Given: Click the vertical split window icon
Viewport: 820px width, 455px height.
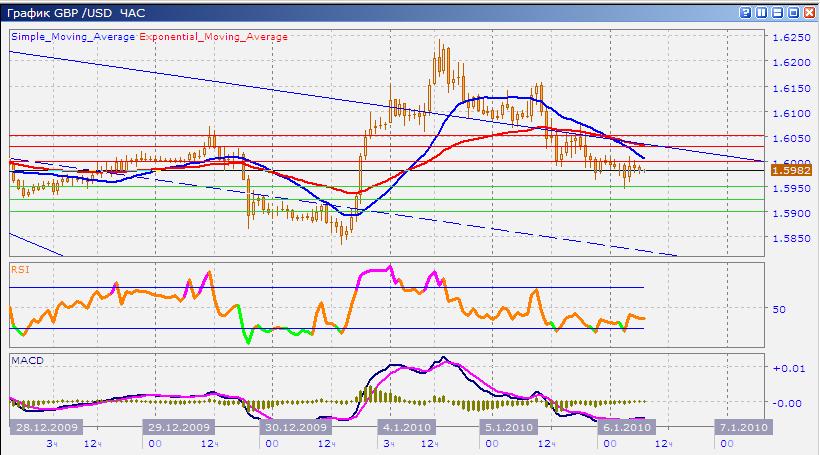Looking at the screenshot, I should (761, 13).
